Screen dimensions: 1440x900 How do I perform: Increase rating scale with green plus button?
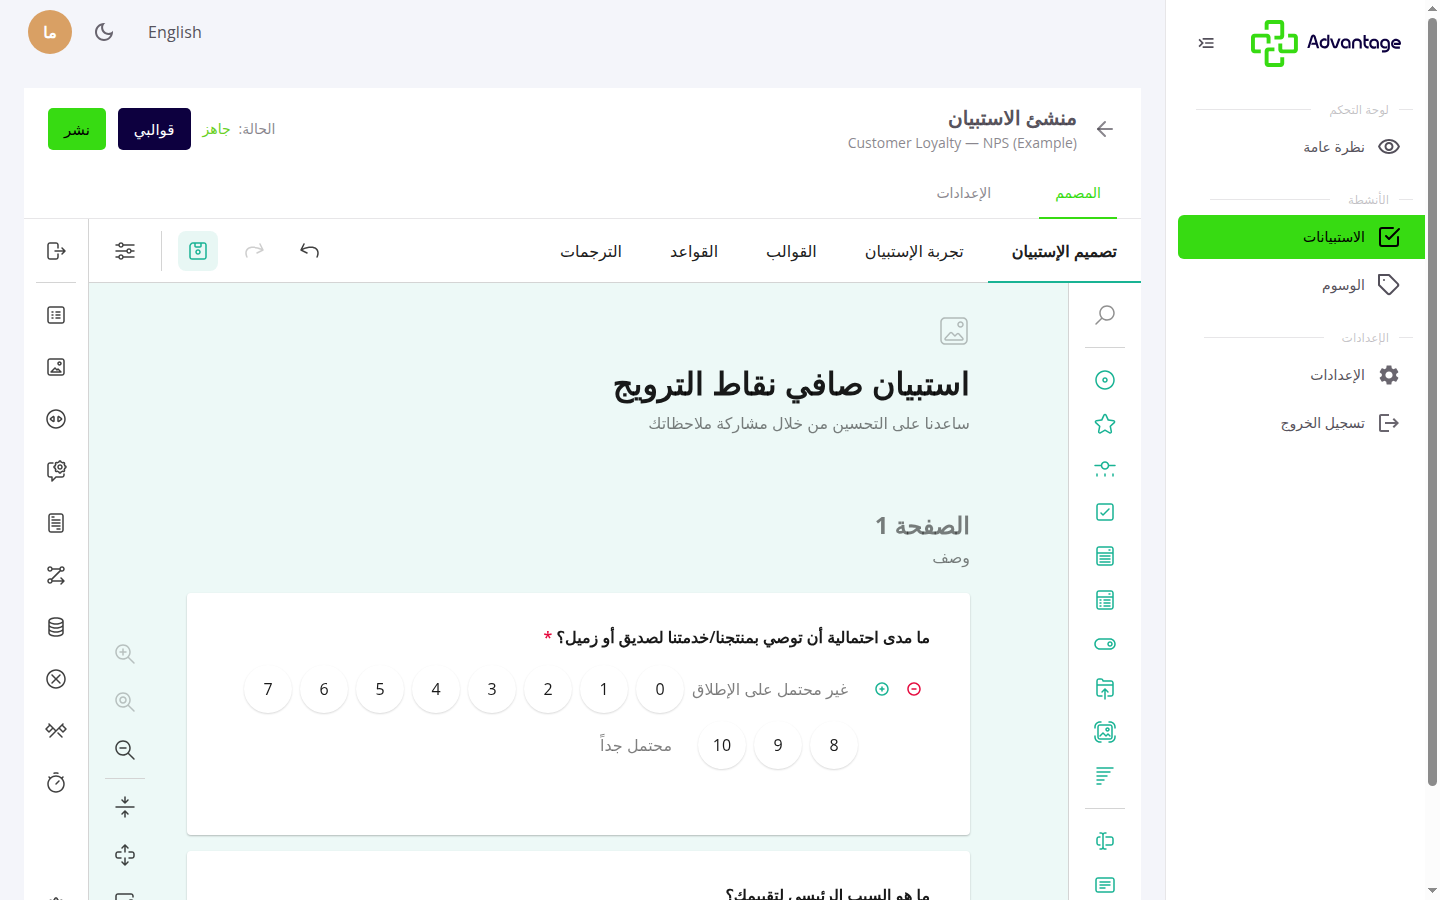[x=882, y=689]
